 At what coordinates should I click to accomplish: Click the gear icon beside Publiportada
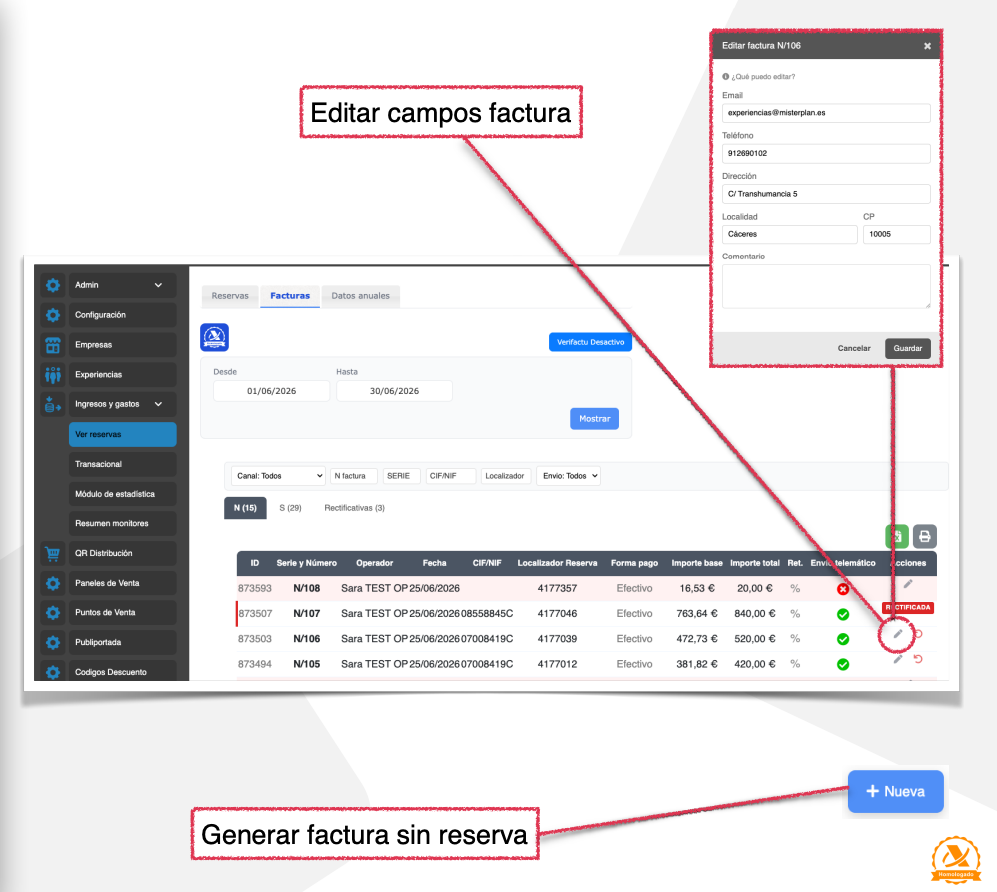pos(53,642)
